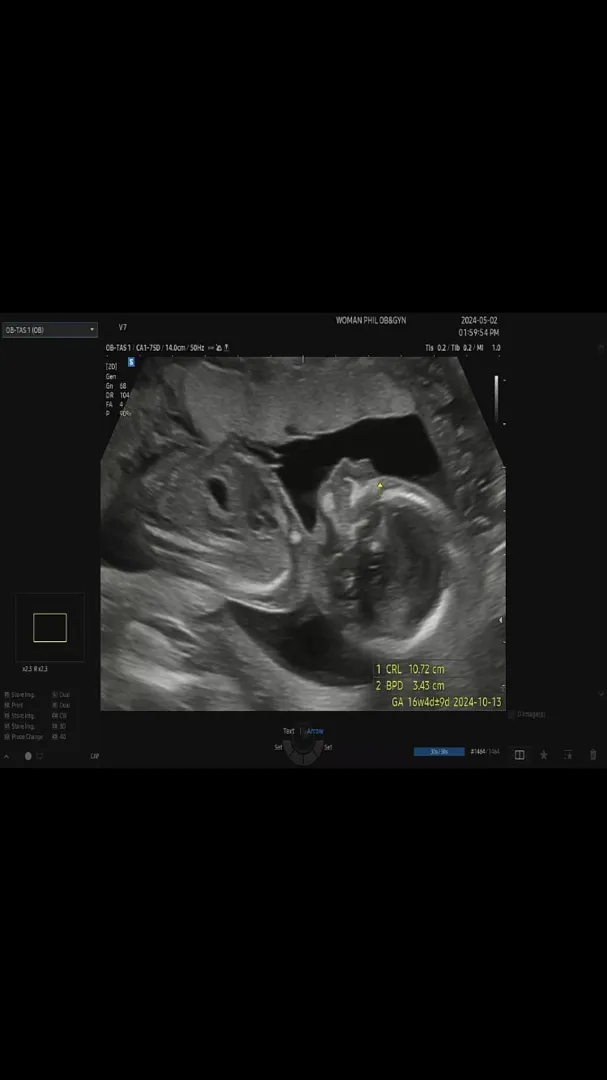Click the yellow arrow marker on ultrasound
This screenshot has width=607, height=1080.
pyautogui.click(x=380, y=487)
